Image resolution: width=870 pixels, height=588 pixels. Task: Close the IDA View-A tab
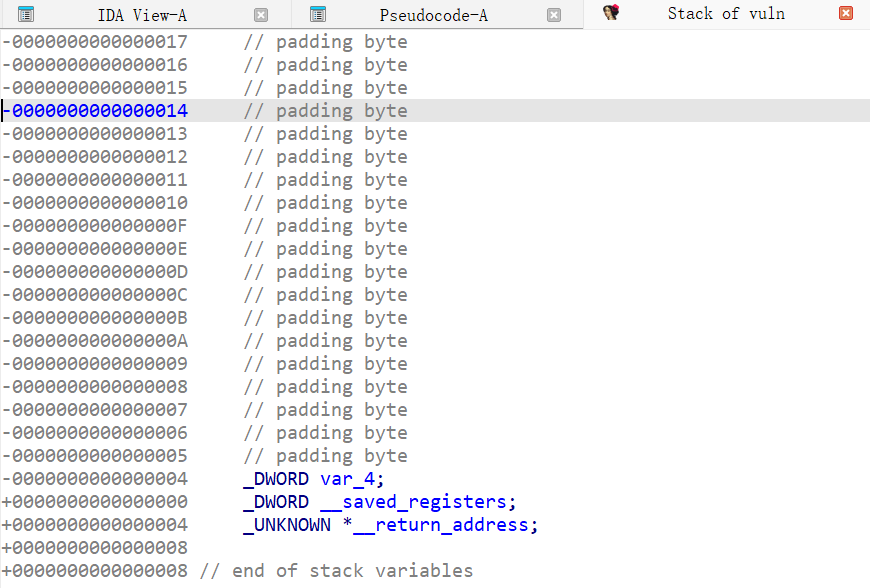pyautogui.click(x=261, y=15)
